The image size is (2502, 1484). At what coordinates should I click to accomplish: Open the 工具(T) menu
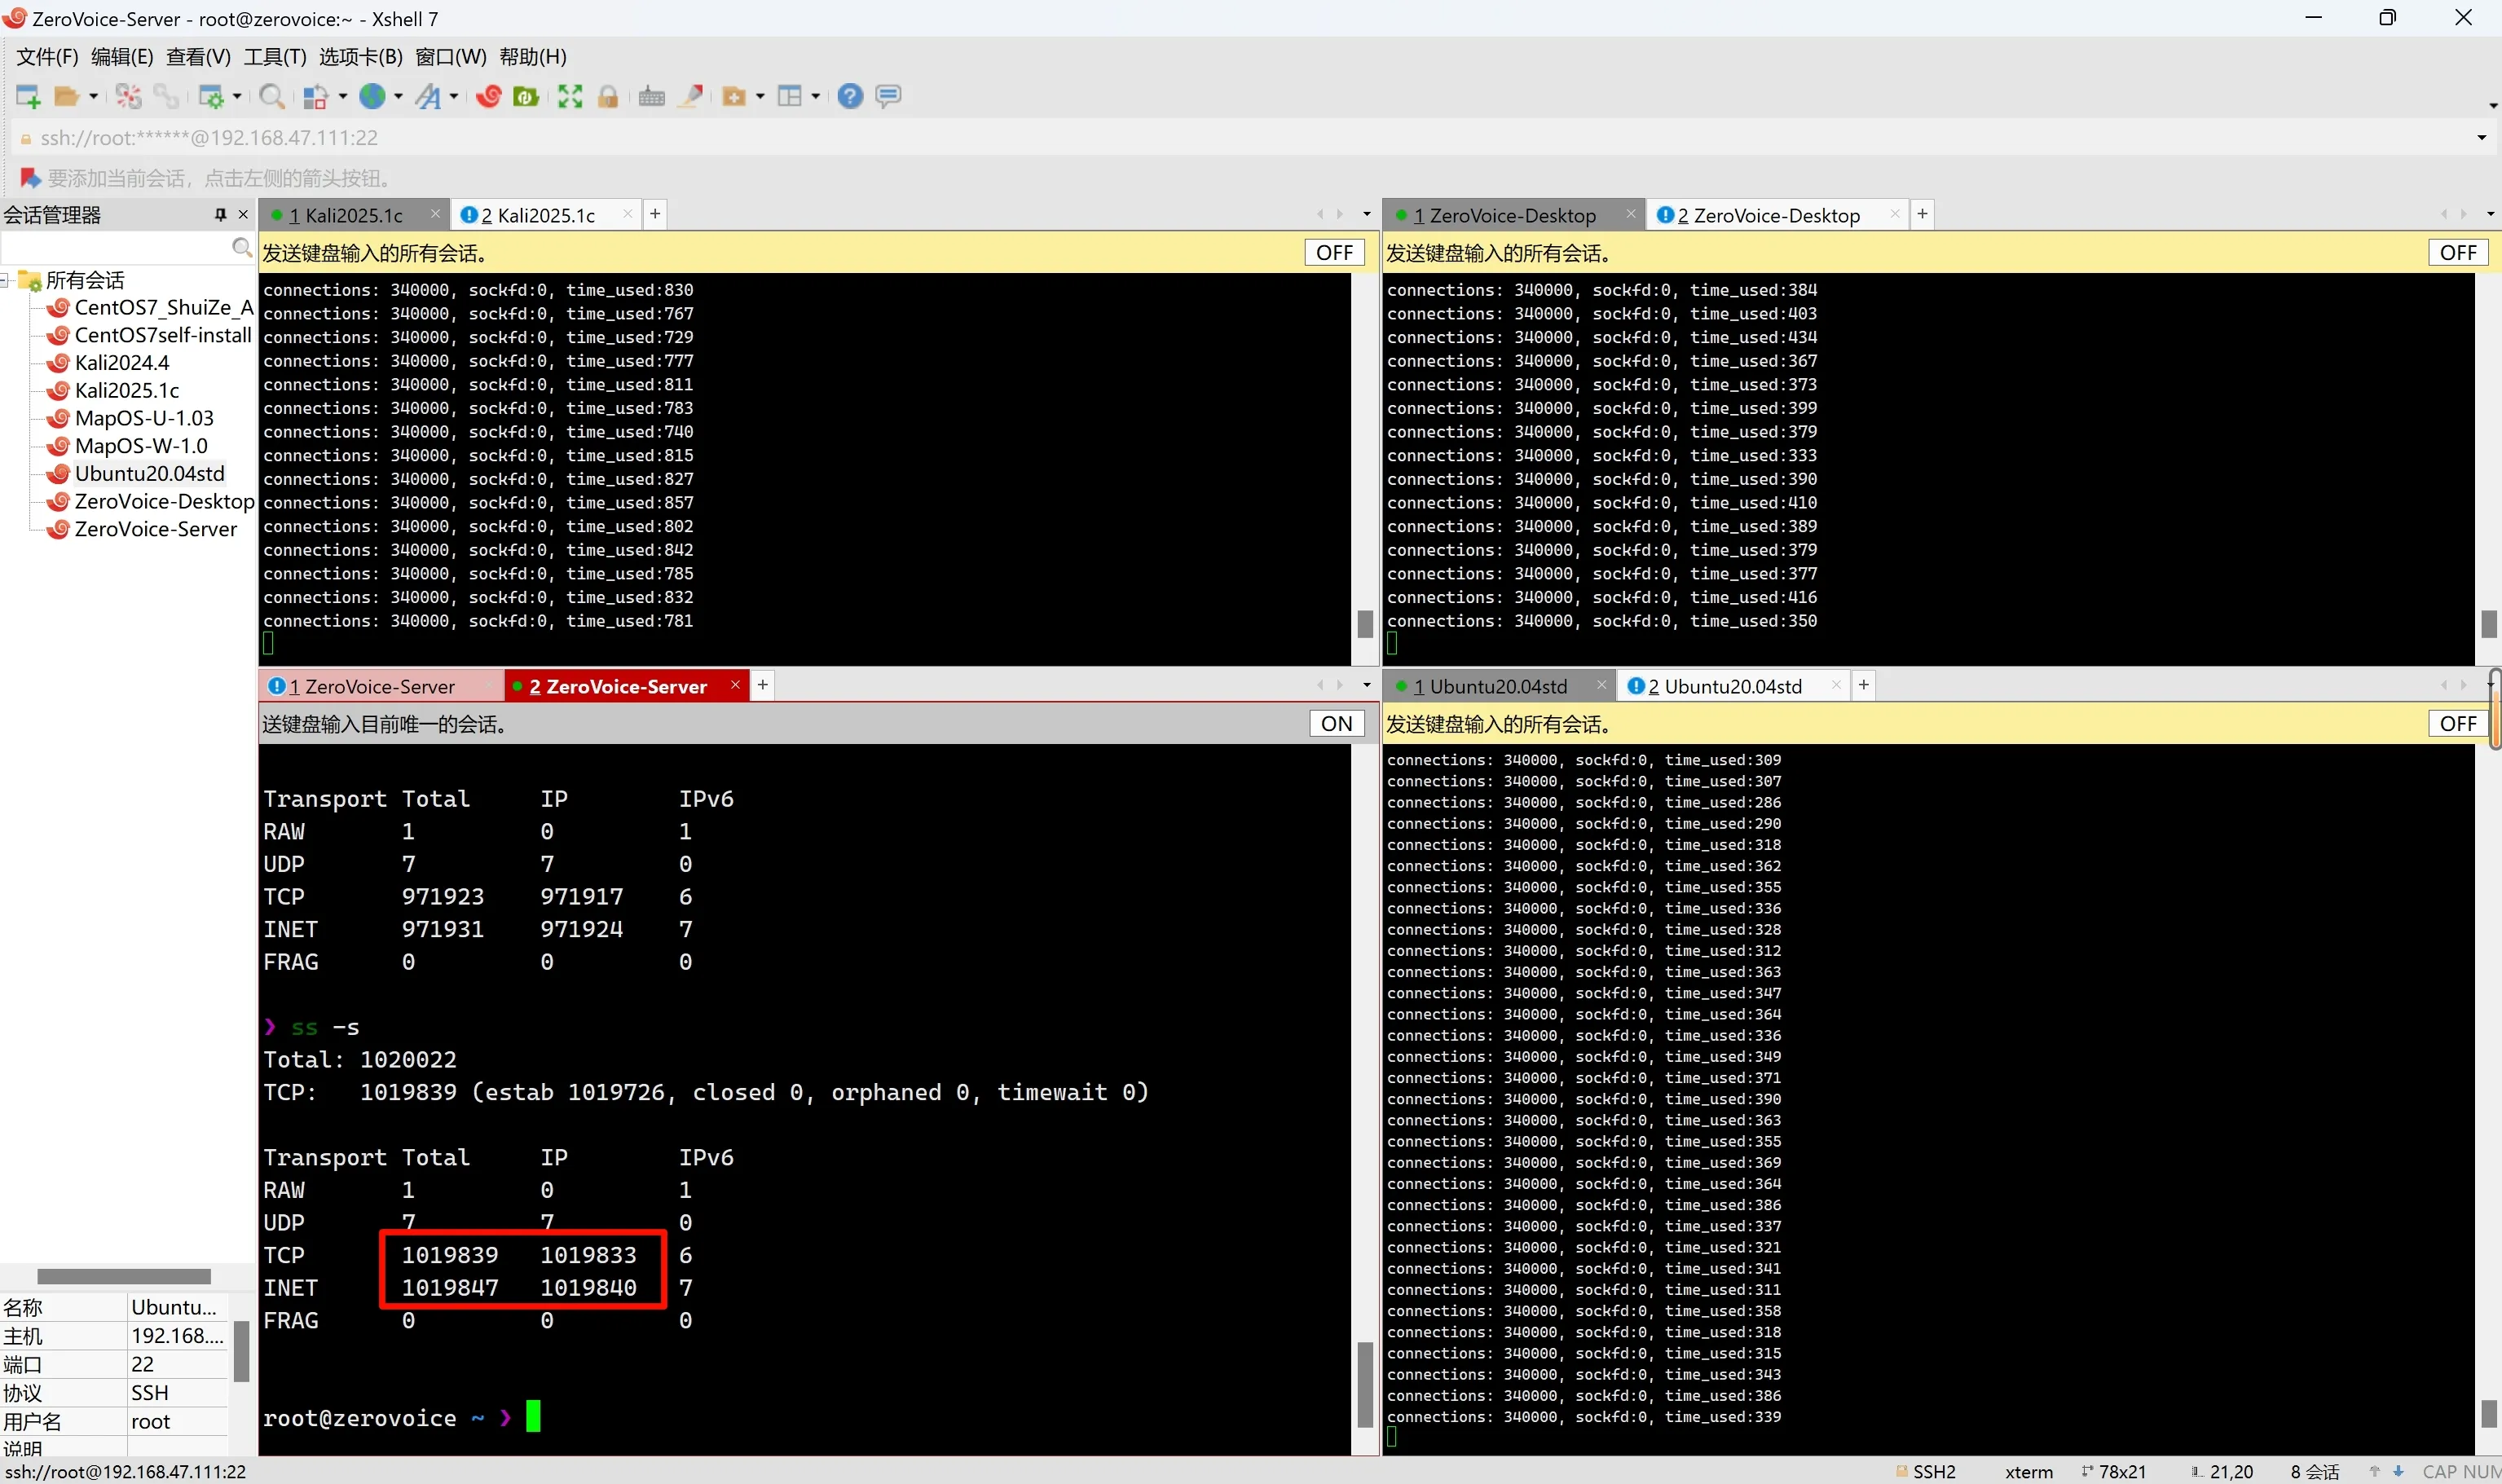274,57
